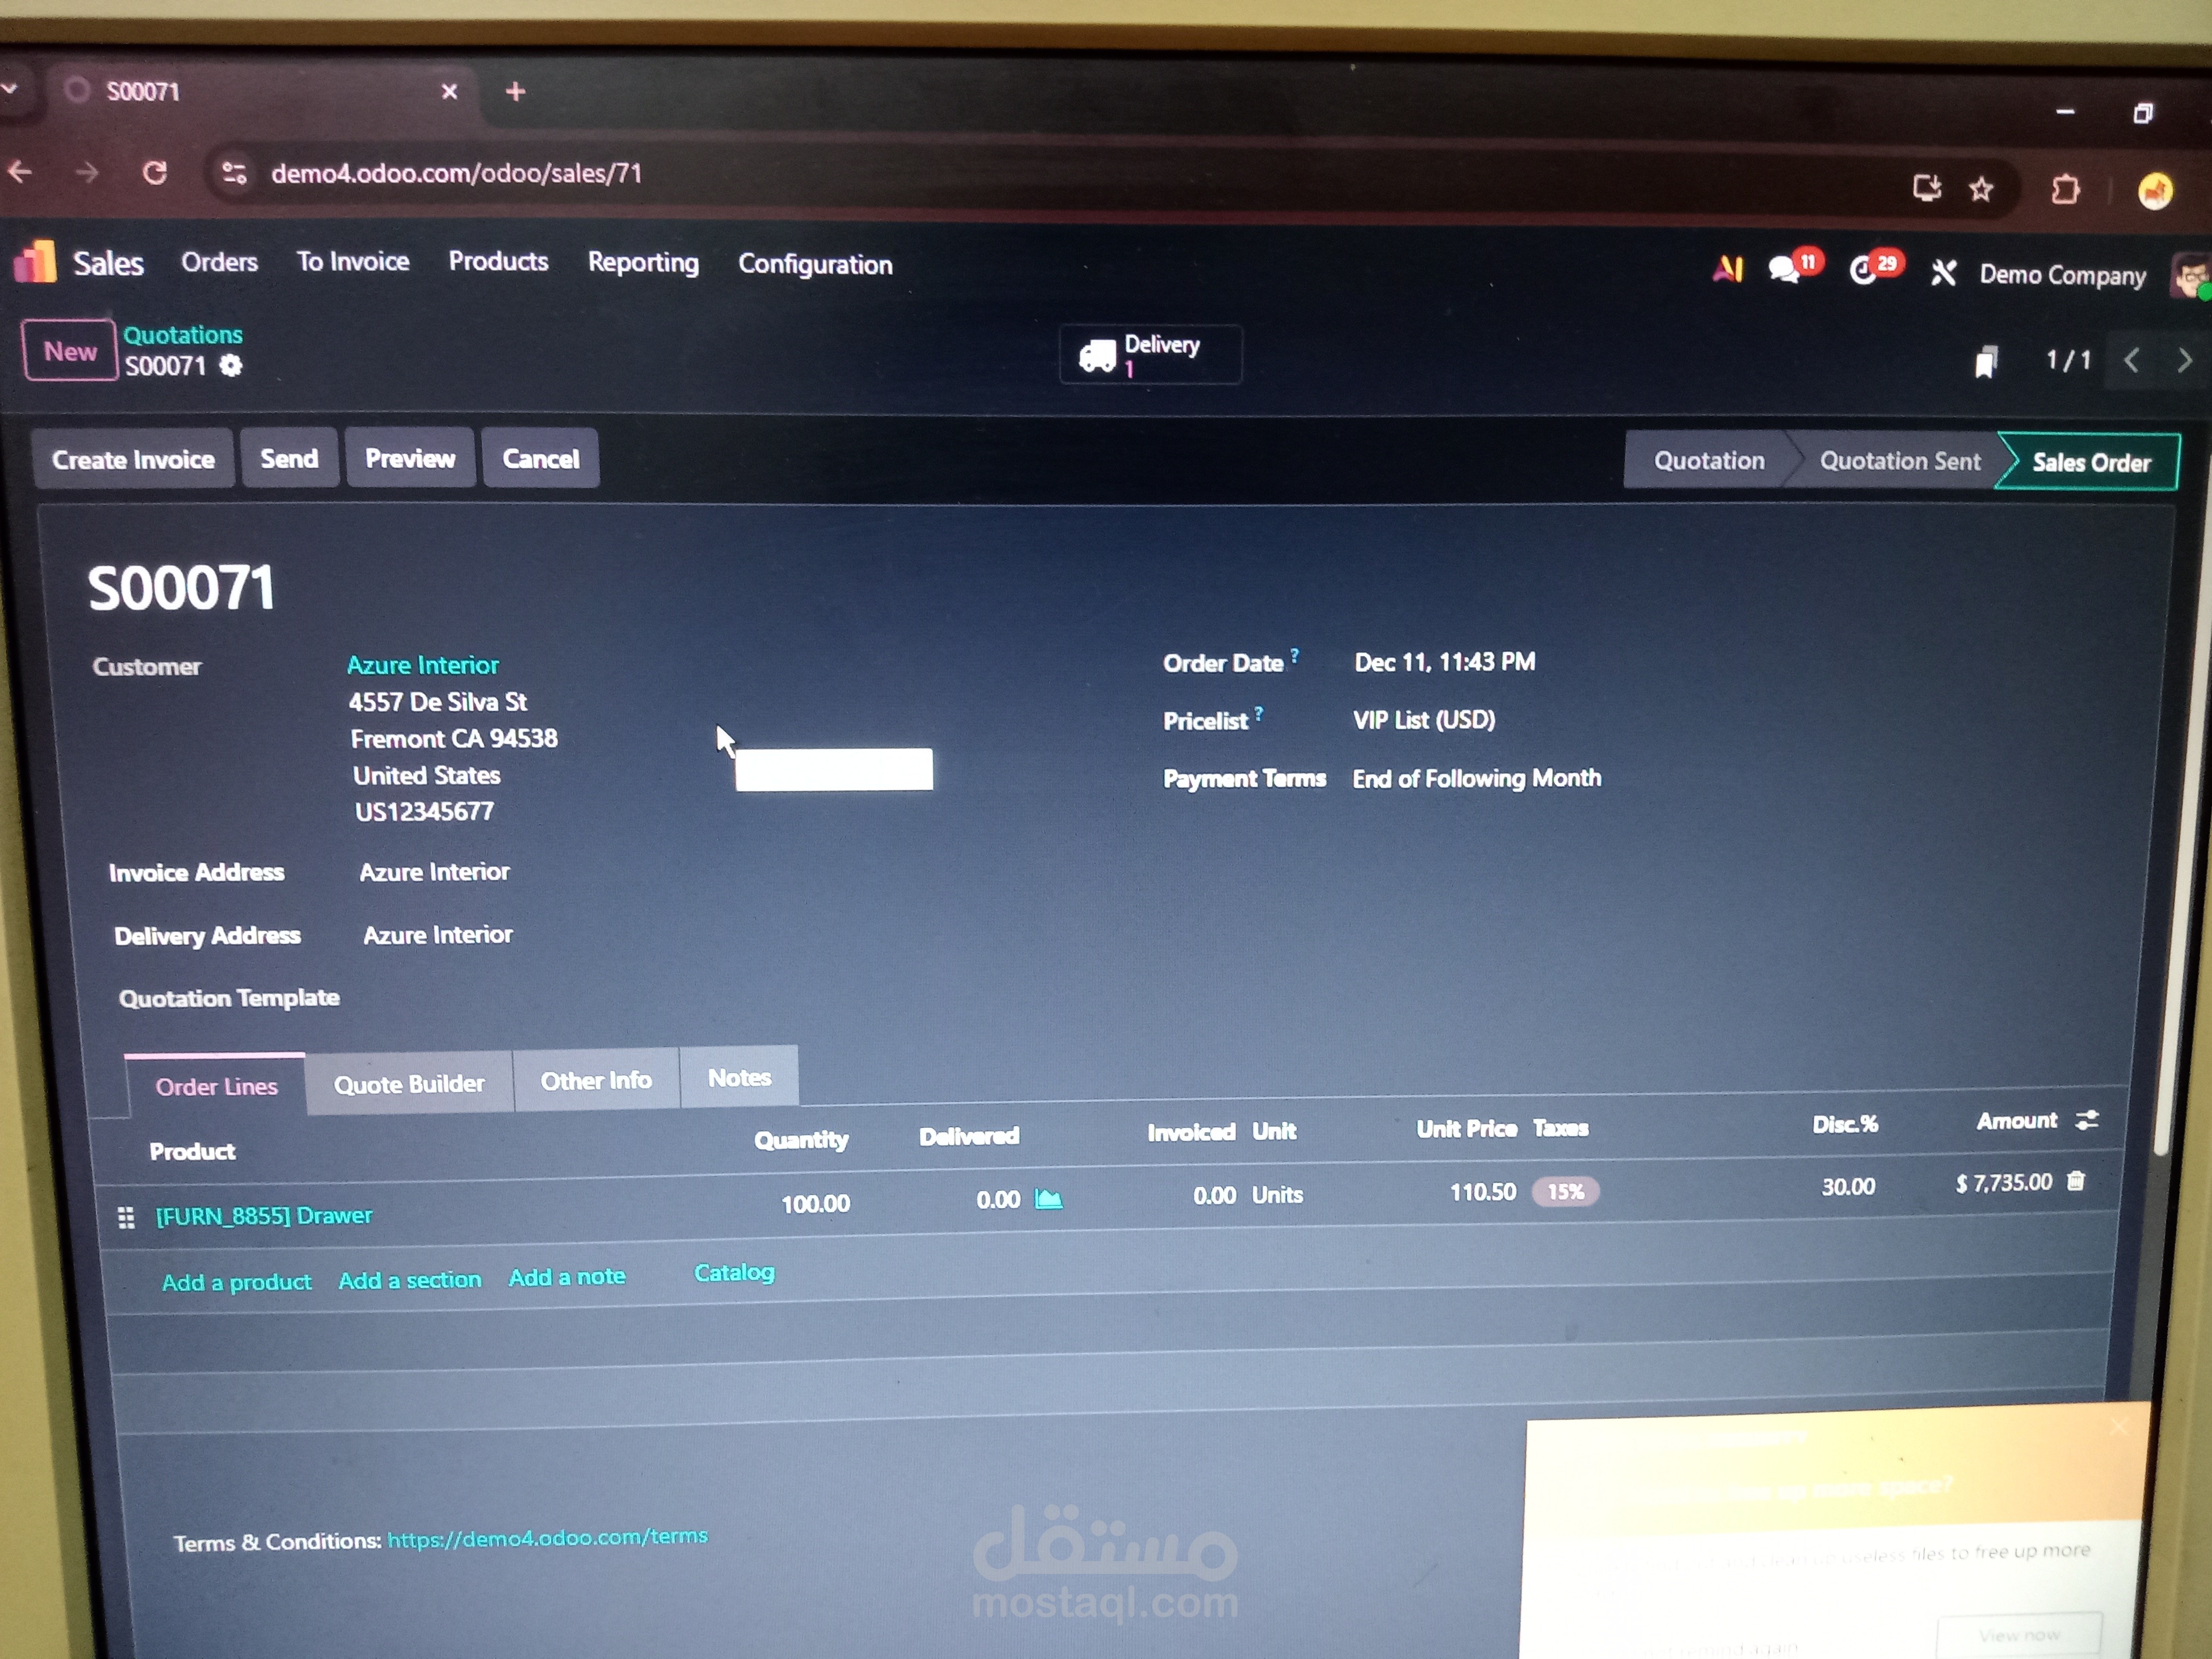This screenshot has width=2212, height=1659.
Task: Click the Quotation Sent status stage
Action: click(x=1899, y=461)
